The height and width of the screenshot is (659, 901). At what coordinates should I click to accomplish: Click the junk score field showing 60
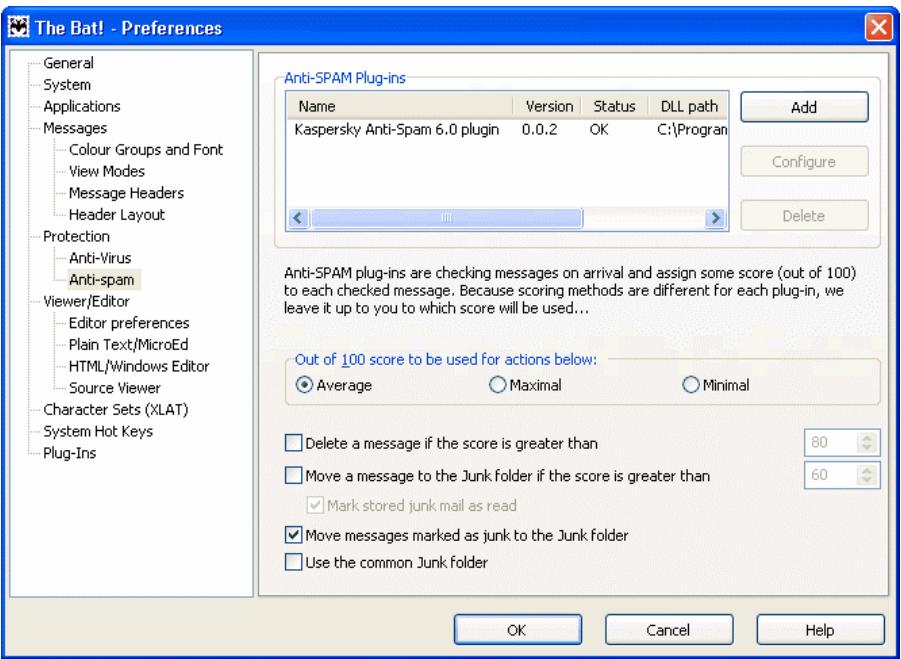pyautogui.click(x=831, y=475)
